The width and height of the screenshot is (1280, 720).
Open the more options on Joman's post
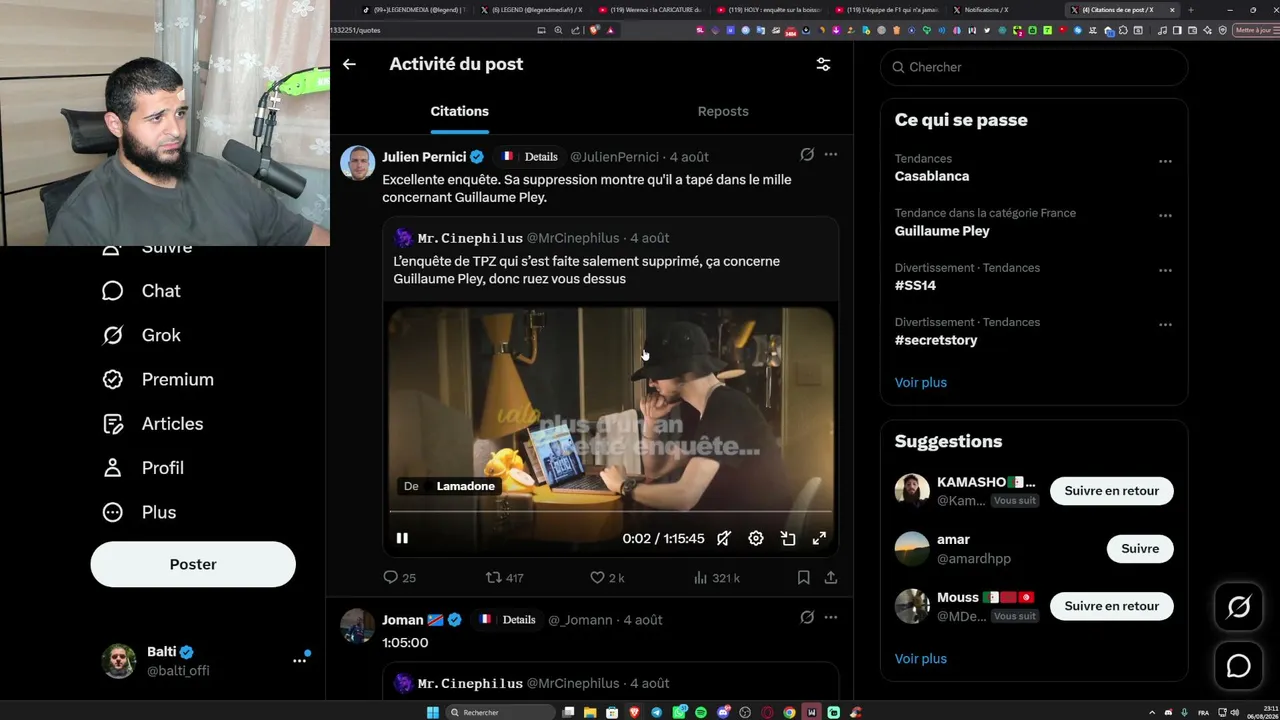tap(831, 618)
